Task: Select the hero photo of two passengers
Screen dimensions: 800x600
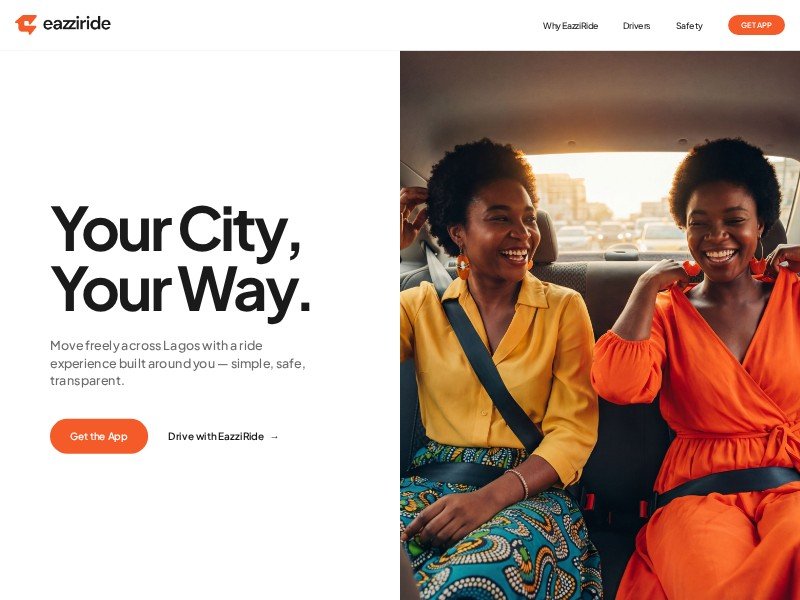Action: point(600,326)
